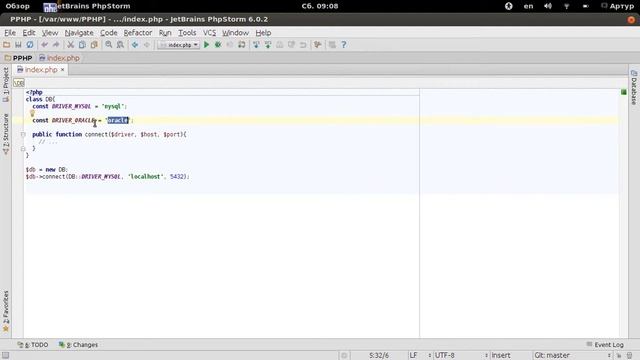Open the Edit menu
This screenshot has height=360, width=640.
click(x=29, y=33)
